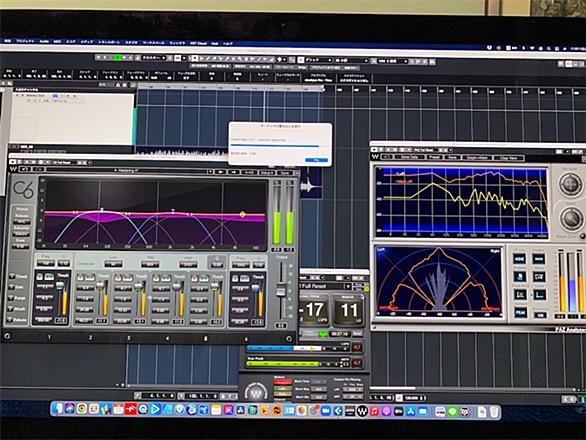The height and width of the screenshot is (440, 586).
Task: Click the blue button in the export progress dialog
Action: [316, 160]
